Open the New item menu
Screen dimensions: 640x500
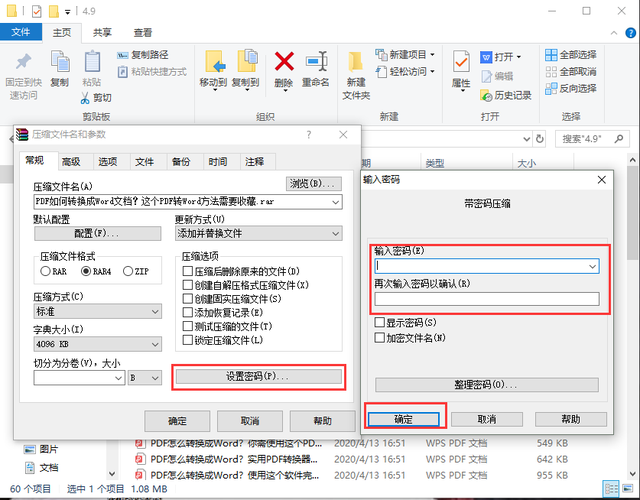point(405,55)
